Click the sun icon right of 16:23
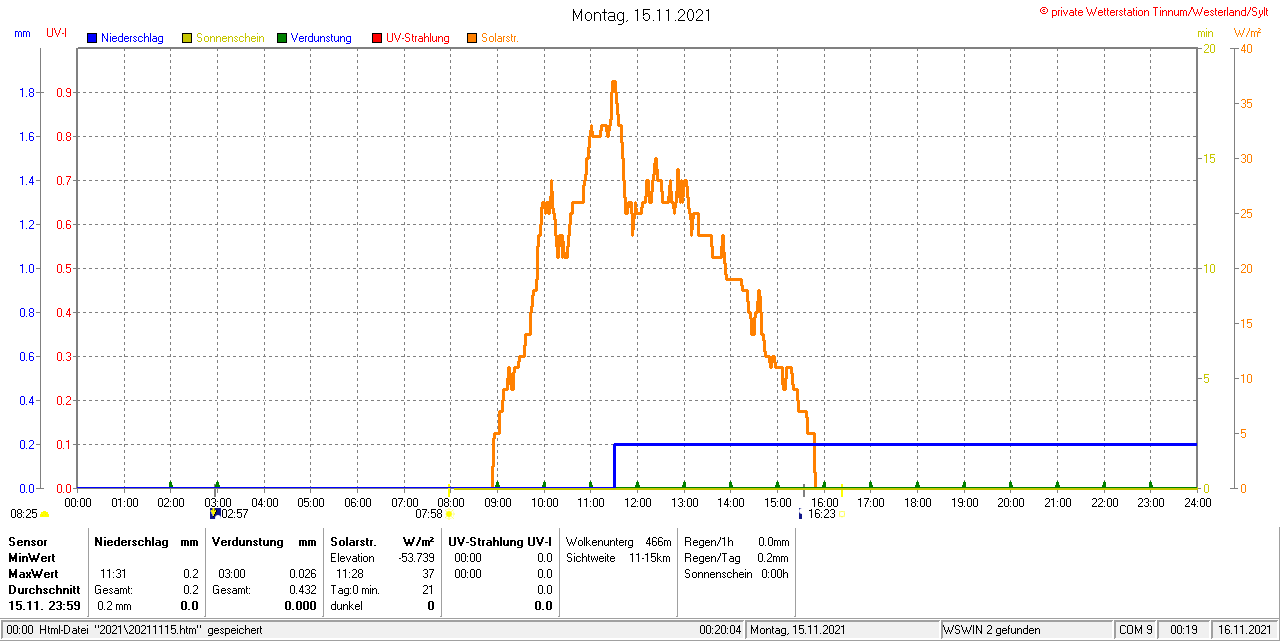Screen dimensions: 1280x641 click(x=842, y=514)
